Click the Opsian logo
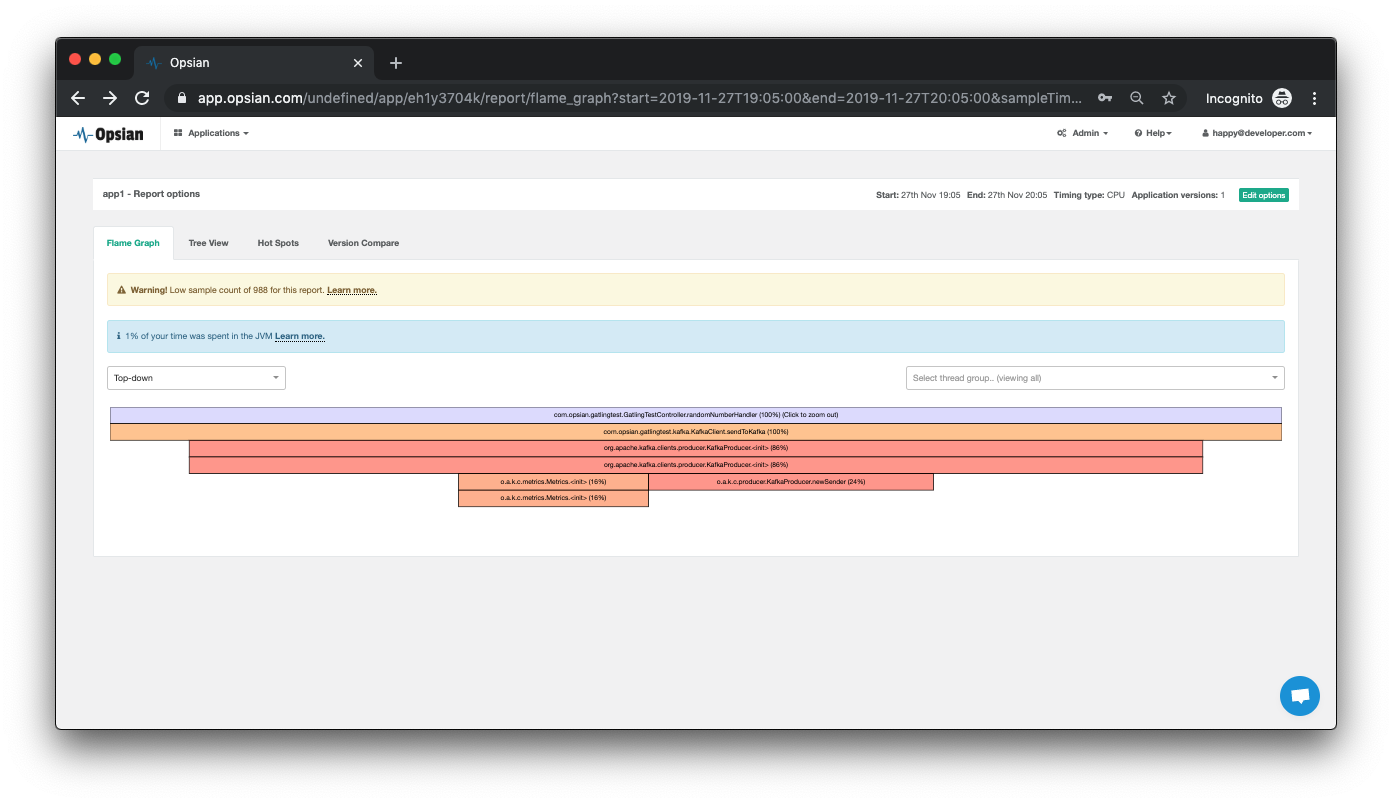Image resolution: width=1392 pixels, height=803 pixels. click(108, 134)
